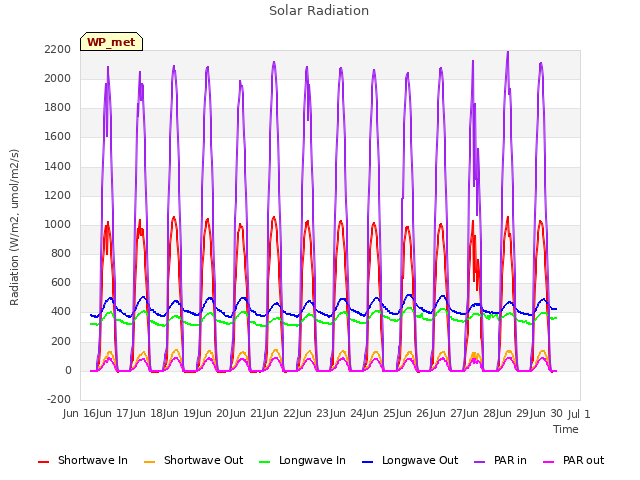Click the green Longwave In legend swatch
Image resolution: width=640 pixels, height=480 pixels.
pos(264,462)
